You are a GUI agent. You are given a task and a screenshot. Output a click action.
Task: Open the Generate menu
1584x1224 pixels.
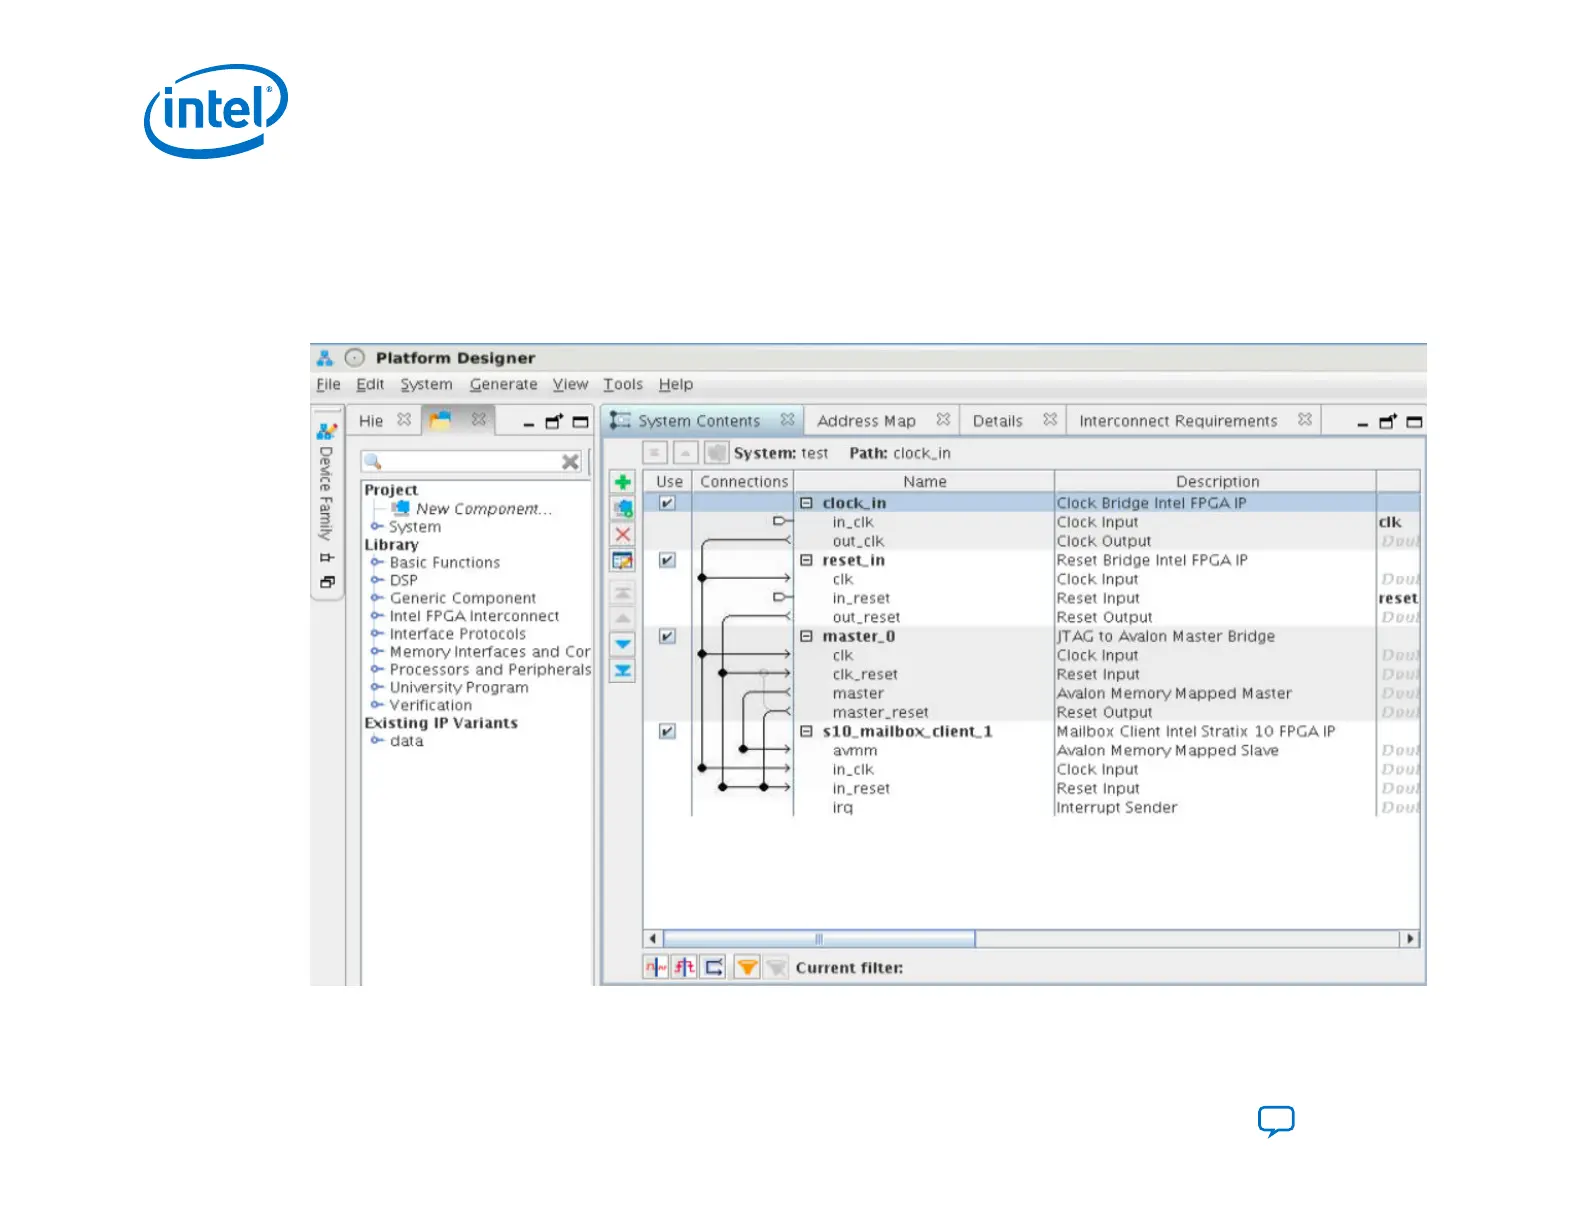(503, 384)
